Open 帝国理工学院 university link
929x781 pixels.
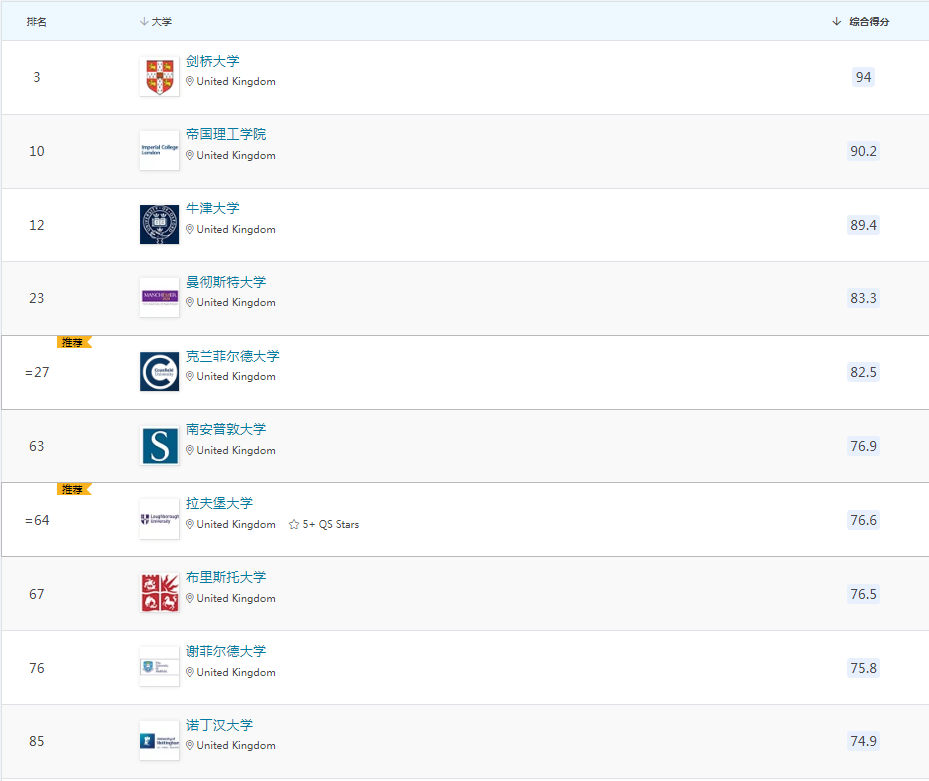226,134
